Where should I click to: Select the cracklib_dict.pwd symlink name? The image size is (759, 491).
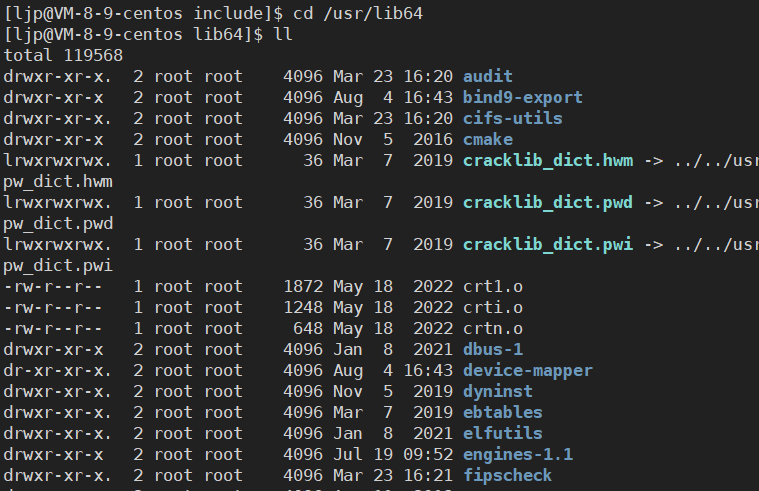547,203
